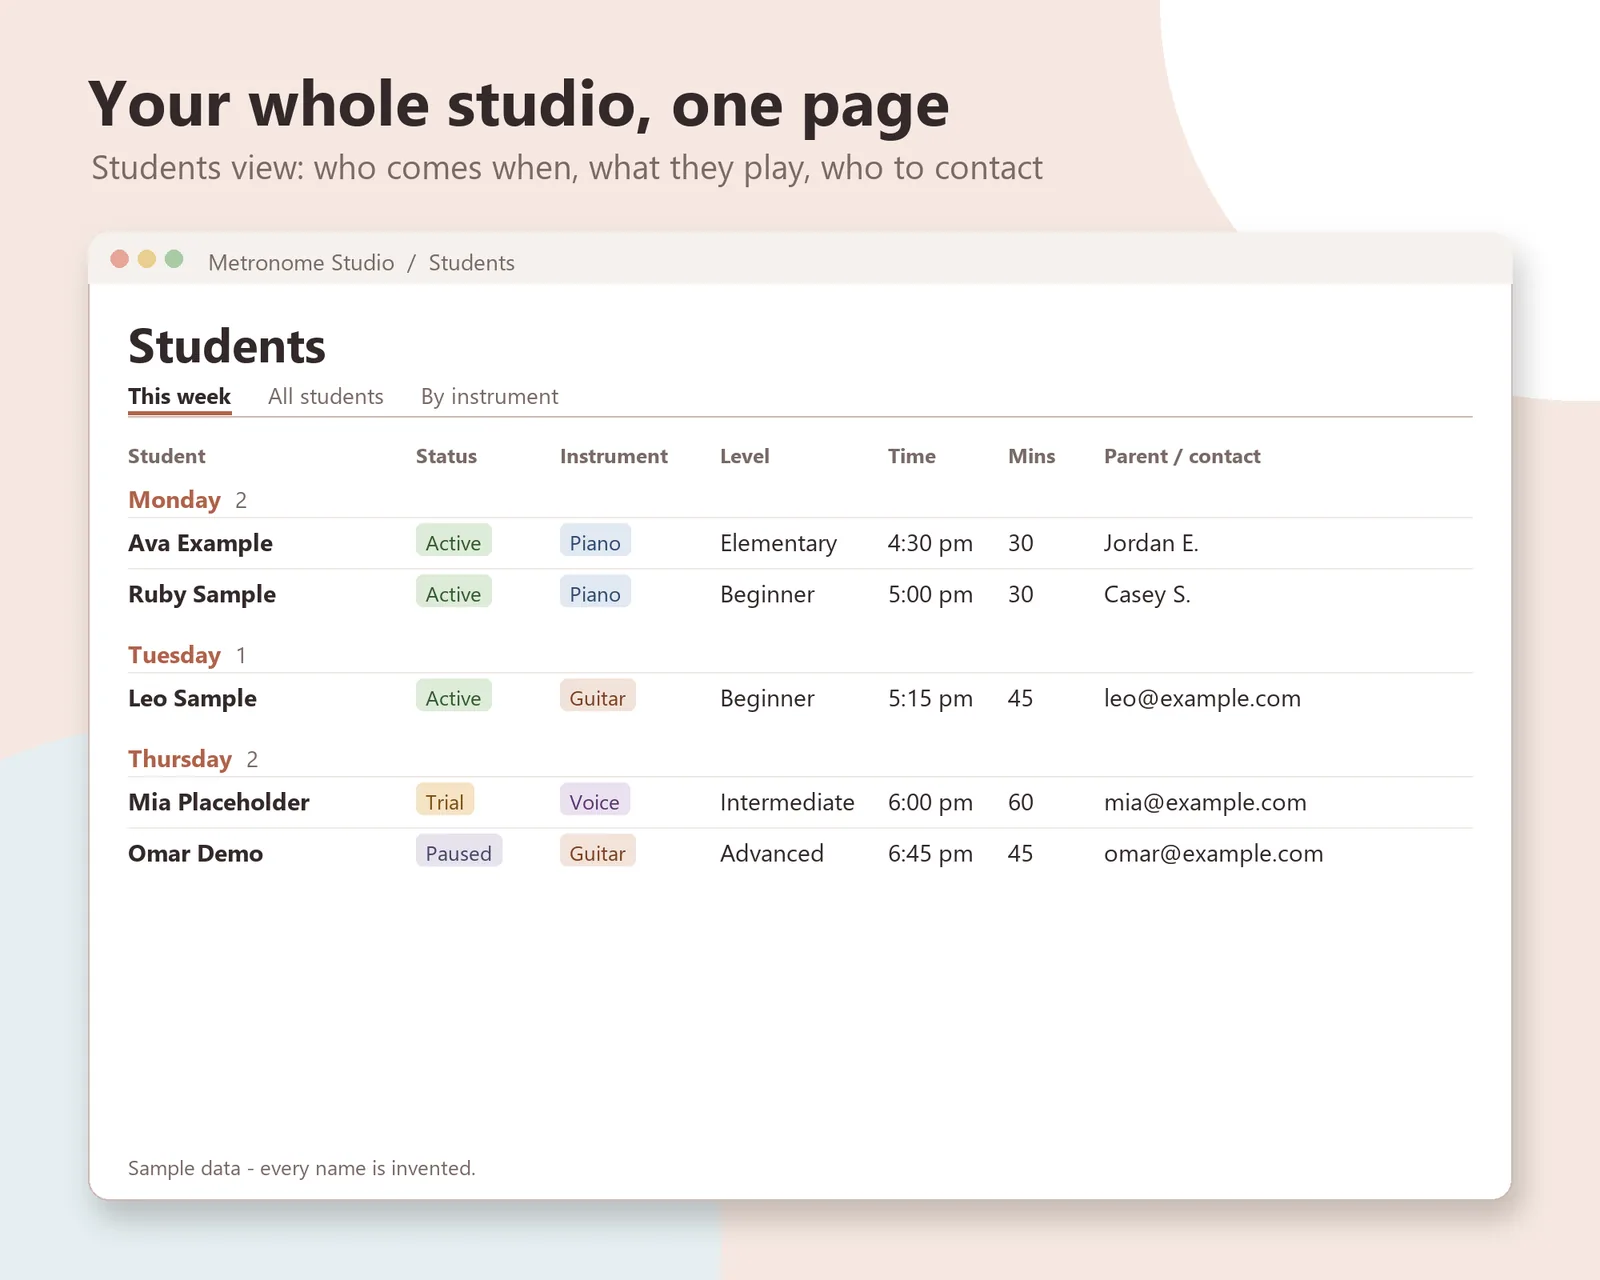Viewport: 1600px width, 1280px height.
Task: Click the red window close dot
Action: [x=119, y=259]
